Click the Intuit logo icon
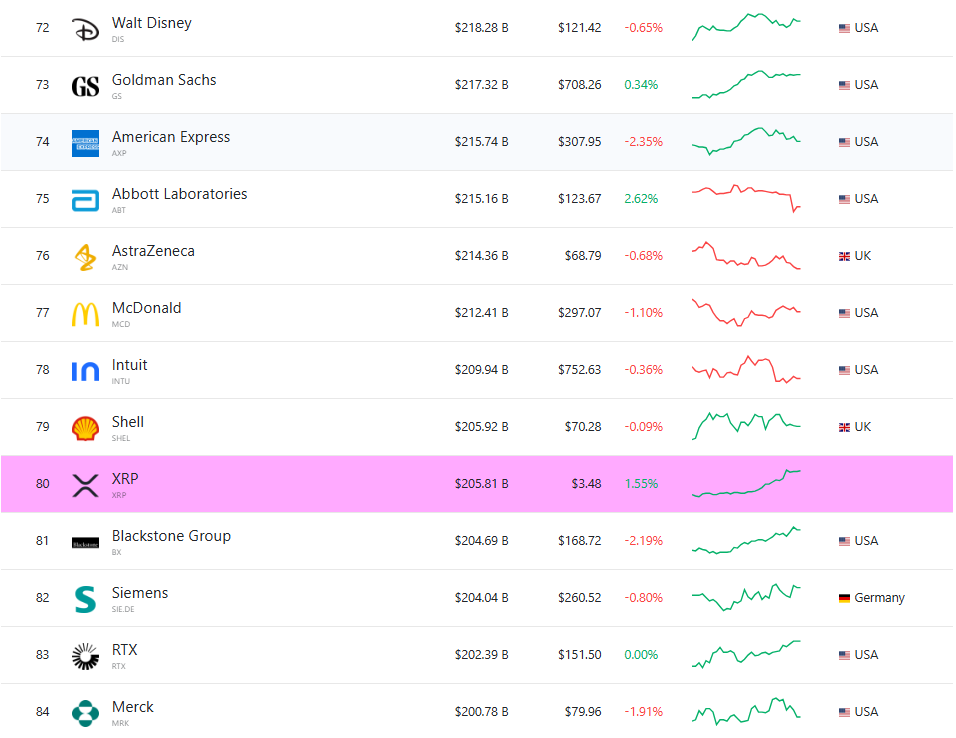The image size is (956, 738). [x=85, y=371]
